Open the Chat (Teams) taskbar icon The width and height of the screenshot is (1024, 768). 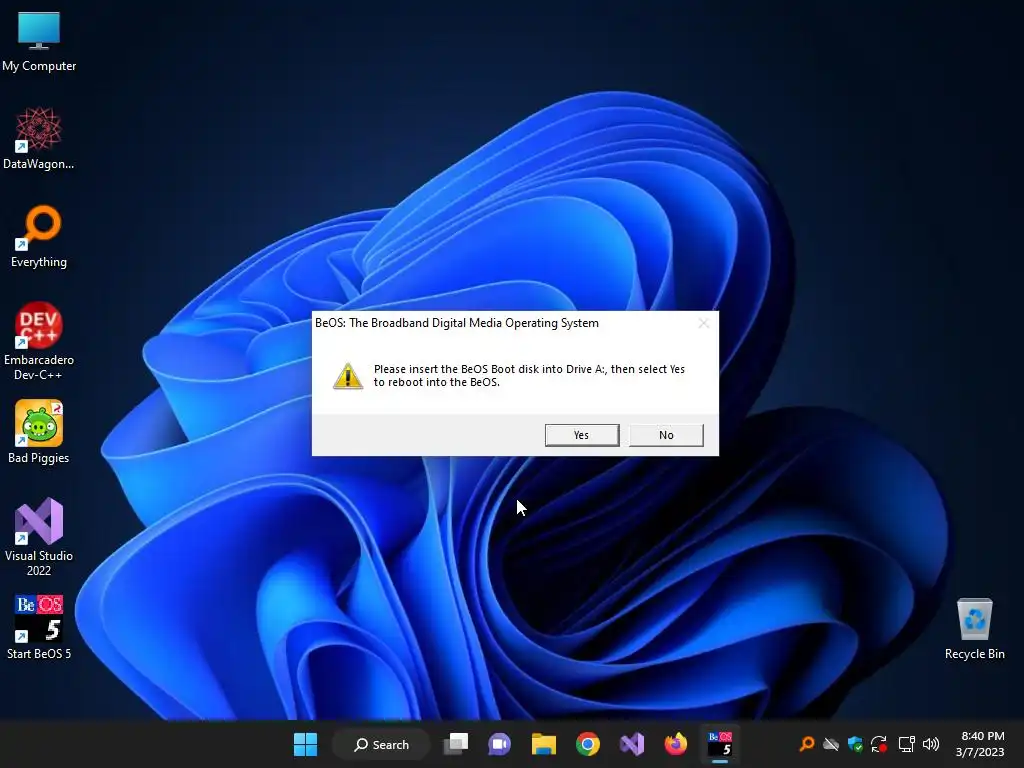(x=500, y=744)
